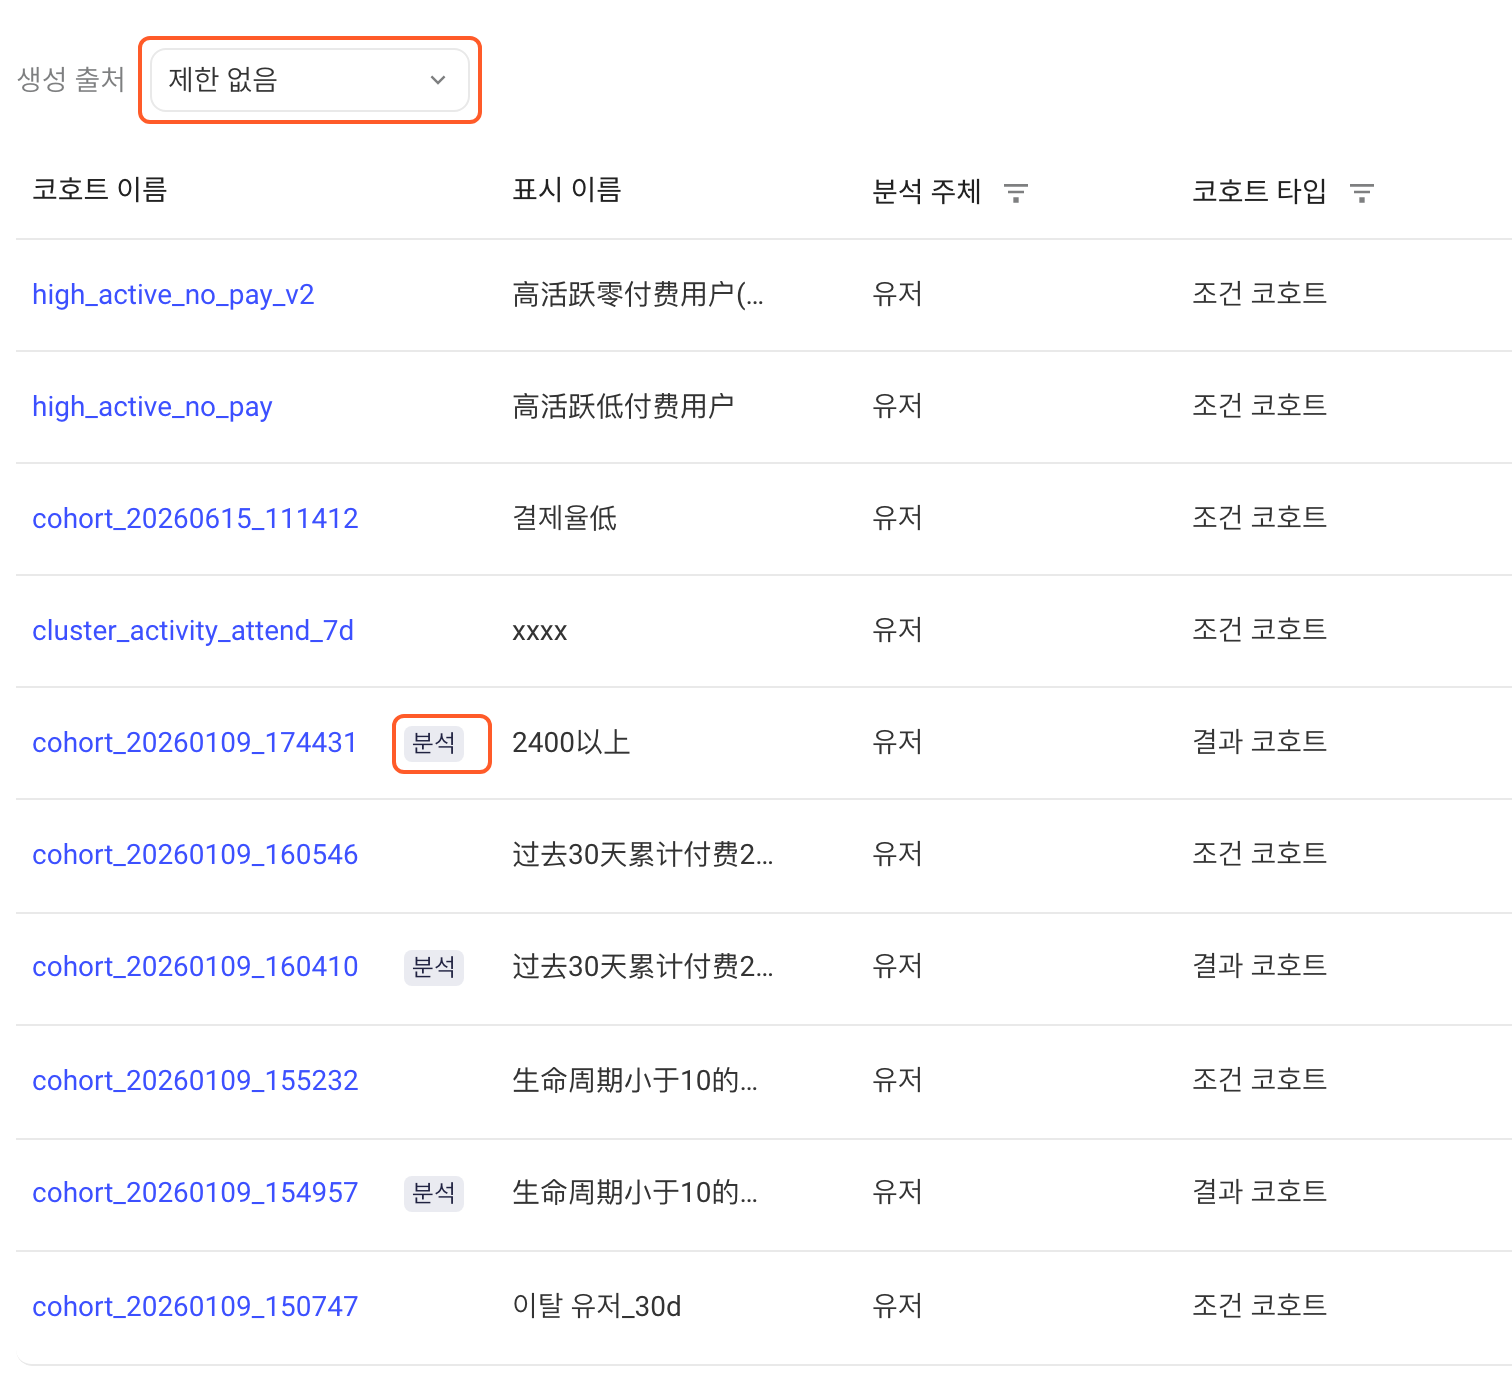Click the 분석 주체 column header text
Viewport: 1512px width, 1382px height.
click(926, 191)
